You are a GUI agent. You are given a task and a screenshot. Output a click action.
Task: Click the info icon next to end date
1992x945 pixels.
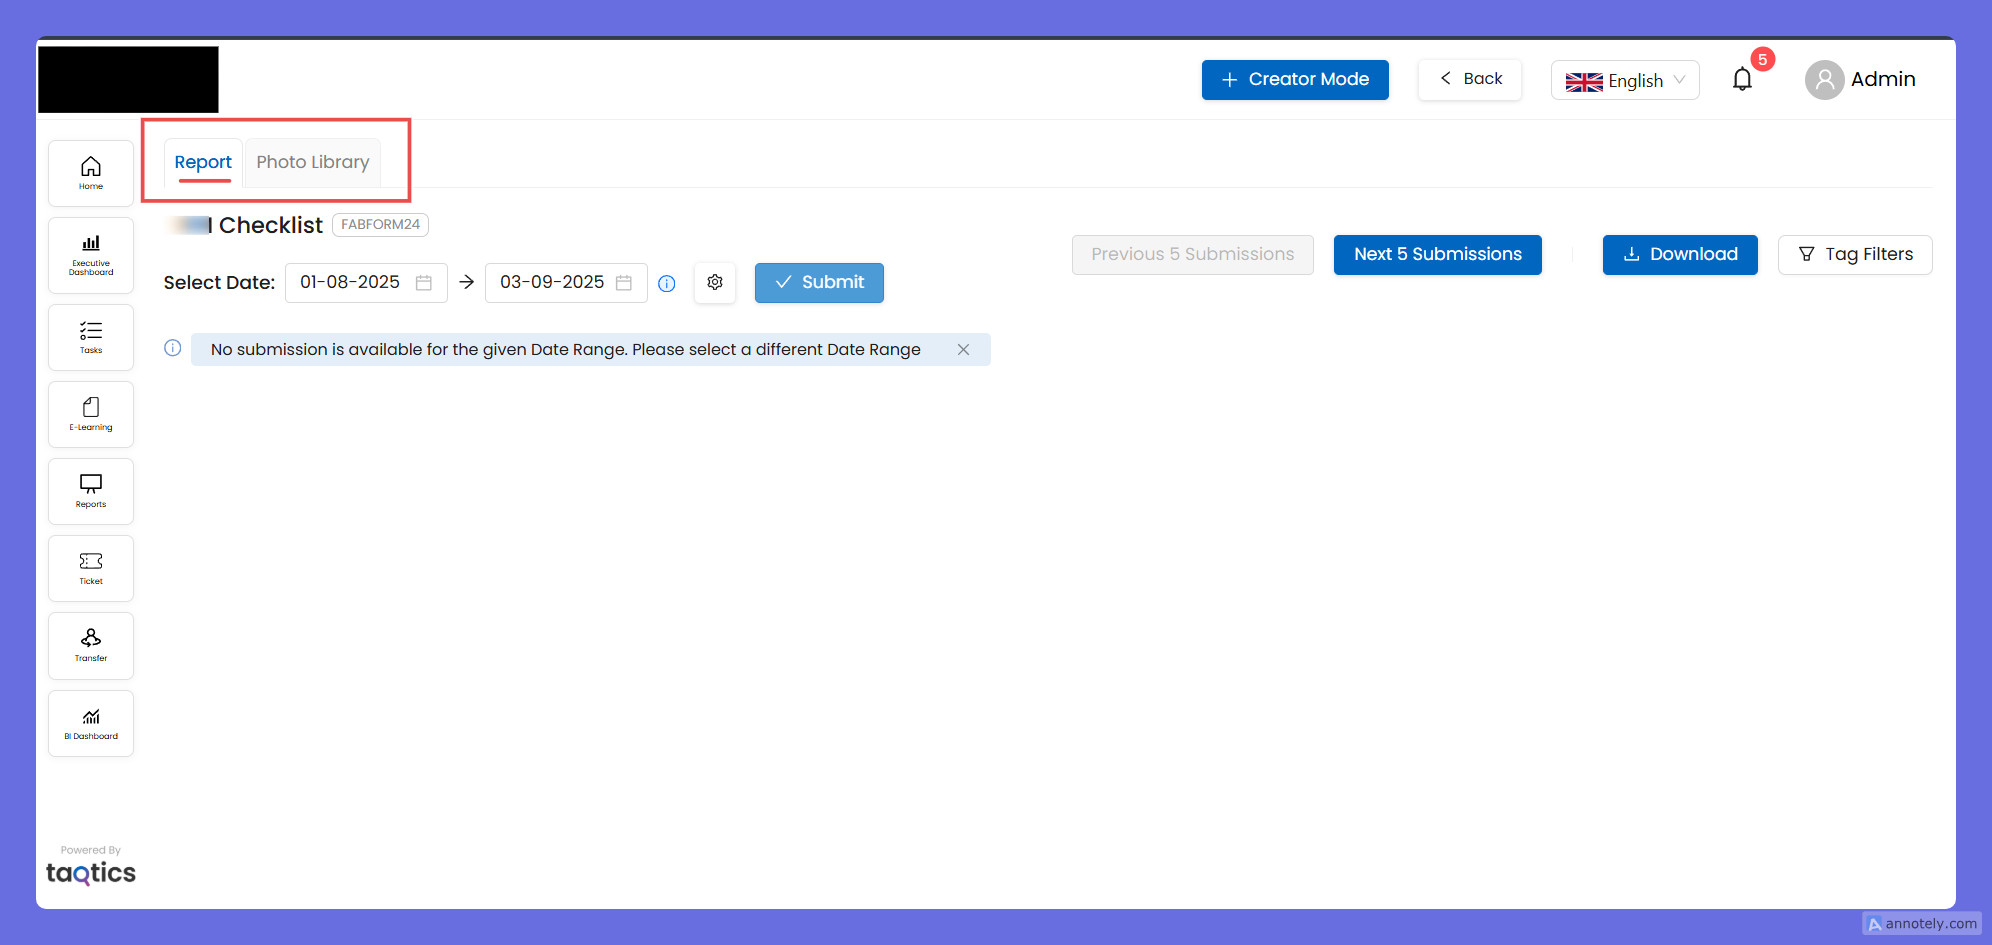(667, 284)
